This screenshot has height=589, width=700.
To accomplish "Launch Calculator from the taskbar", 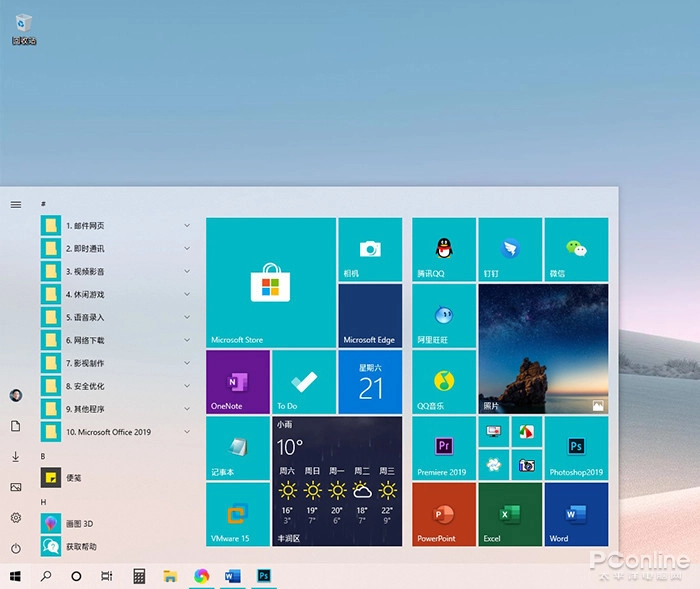I will pyautogui.click(x=139, y=576).
